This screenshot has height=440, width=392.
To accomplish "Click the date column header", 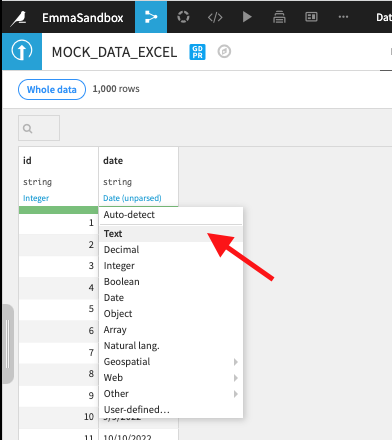I will [x=113, y=161].
